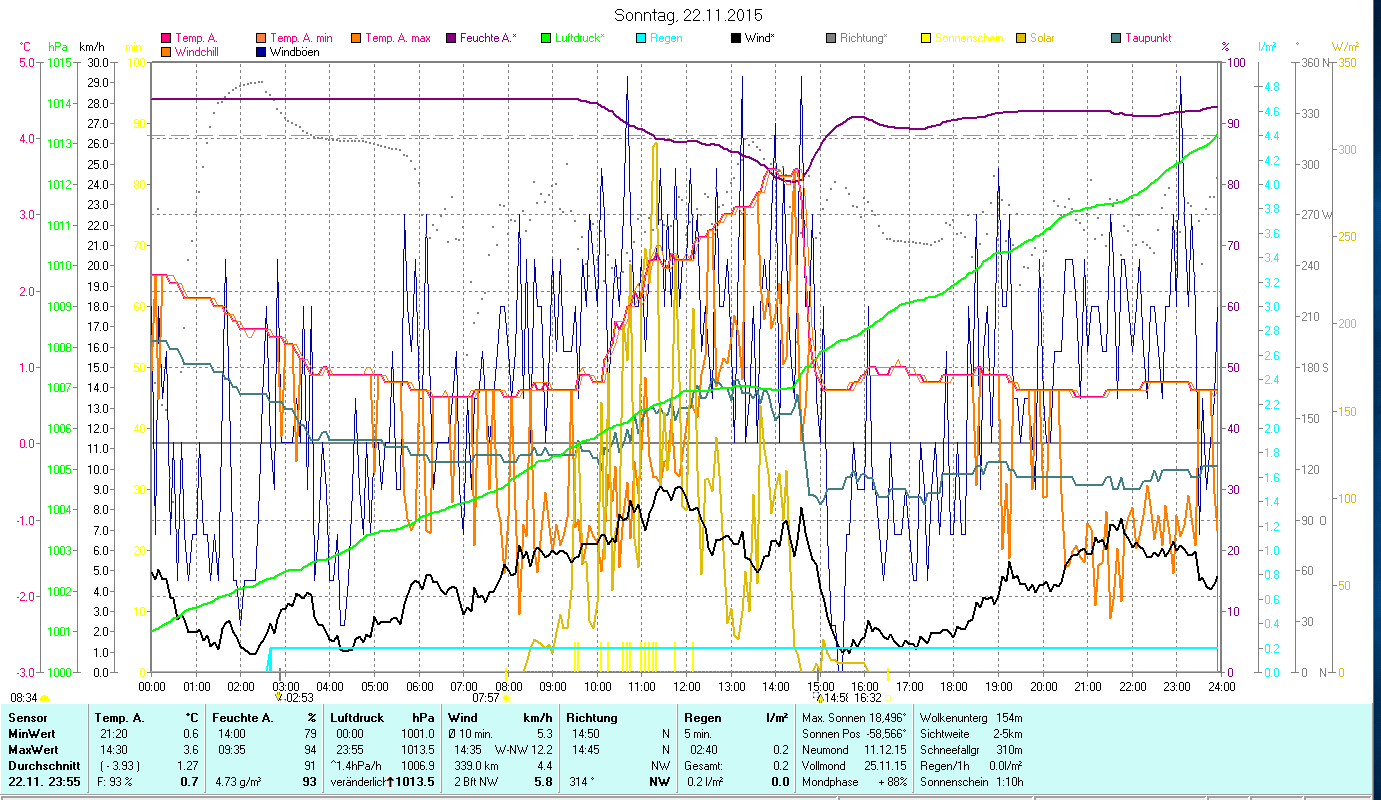This screenshot has width=1381, height=800.
Task: Click the 'Temp. A. max' legend label
Action: click(398, 39)
